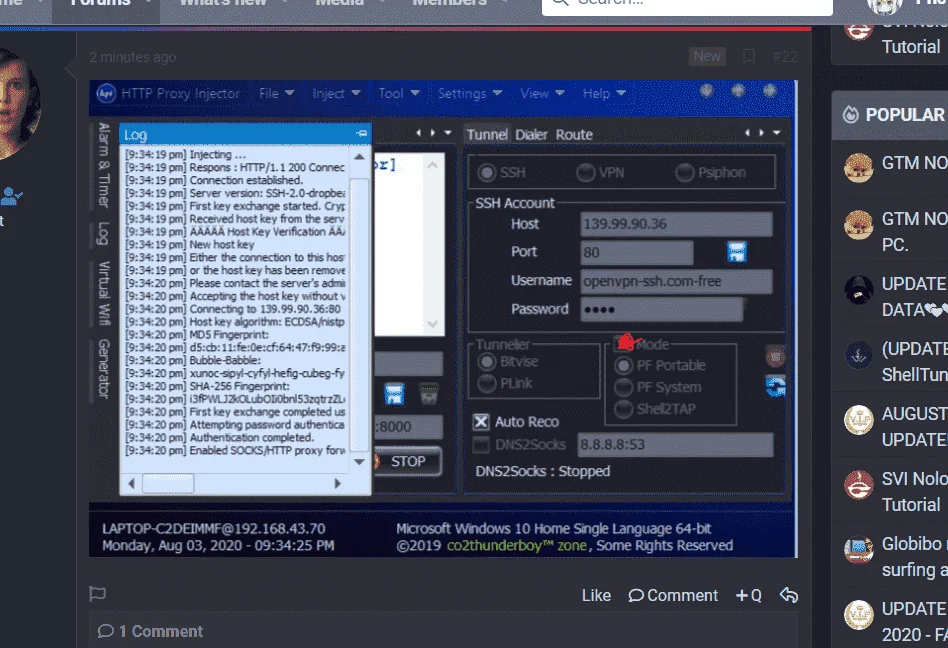
Task: Open the Tool menu
Action: coord(398,93)
